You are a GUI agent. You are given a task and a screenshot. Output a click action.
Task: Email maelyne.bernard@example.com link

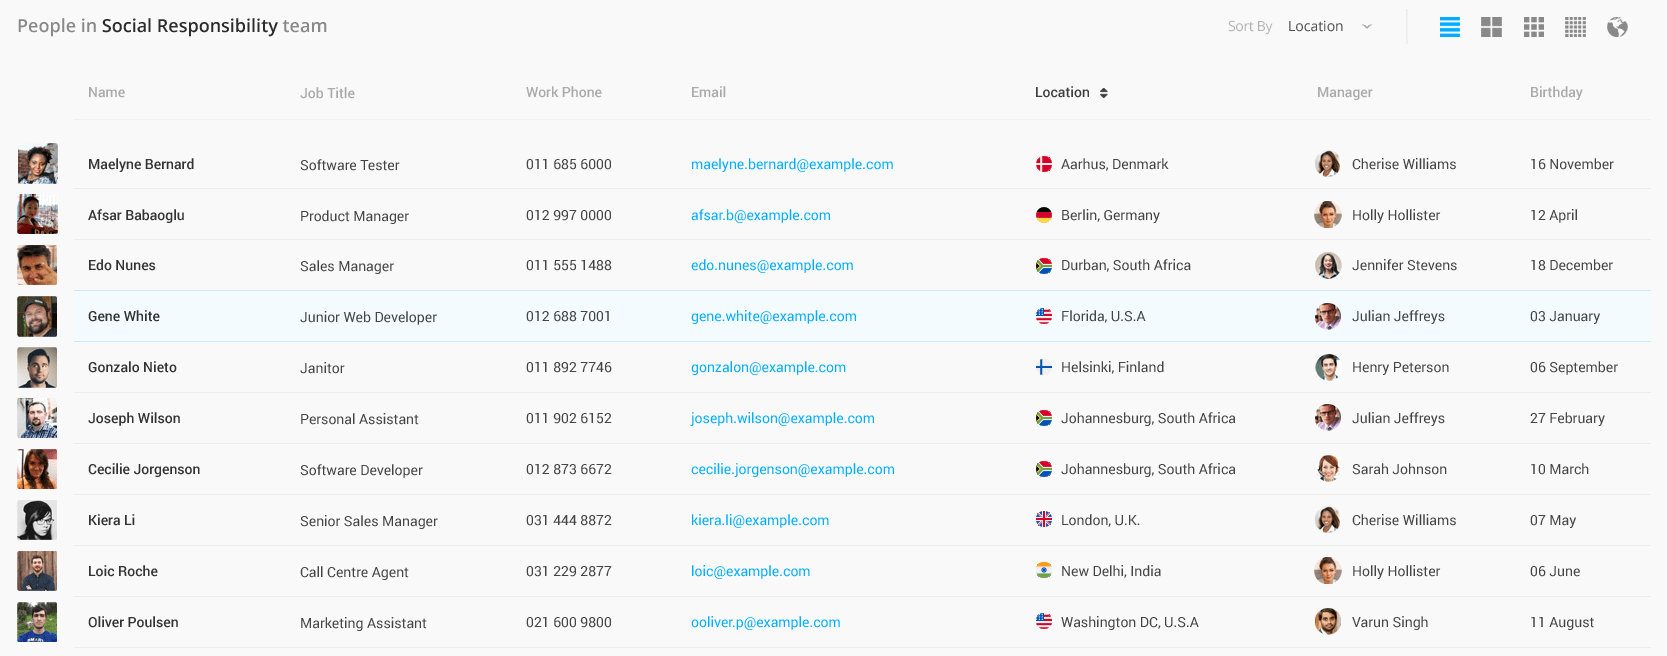[x=792, y=164]
